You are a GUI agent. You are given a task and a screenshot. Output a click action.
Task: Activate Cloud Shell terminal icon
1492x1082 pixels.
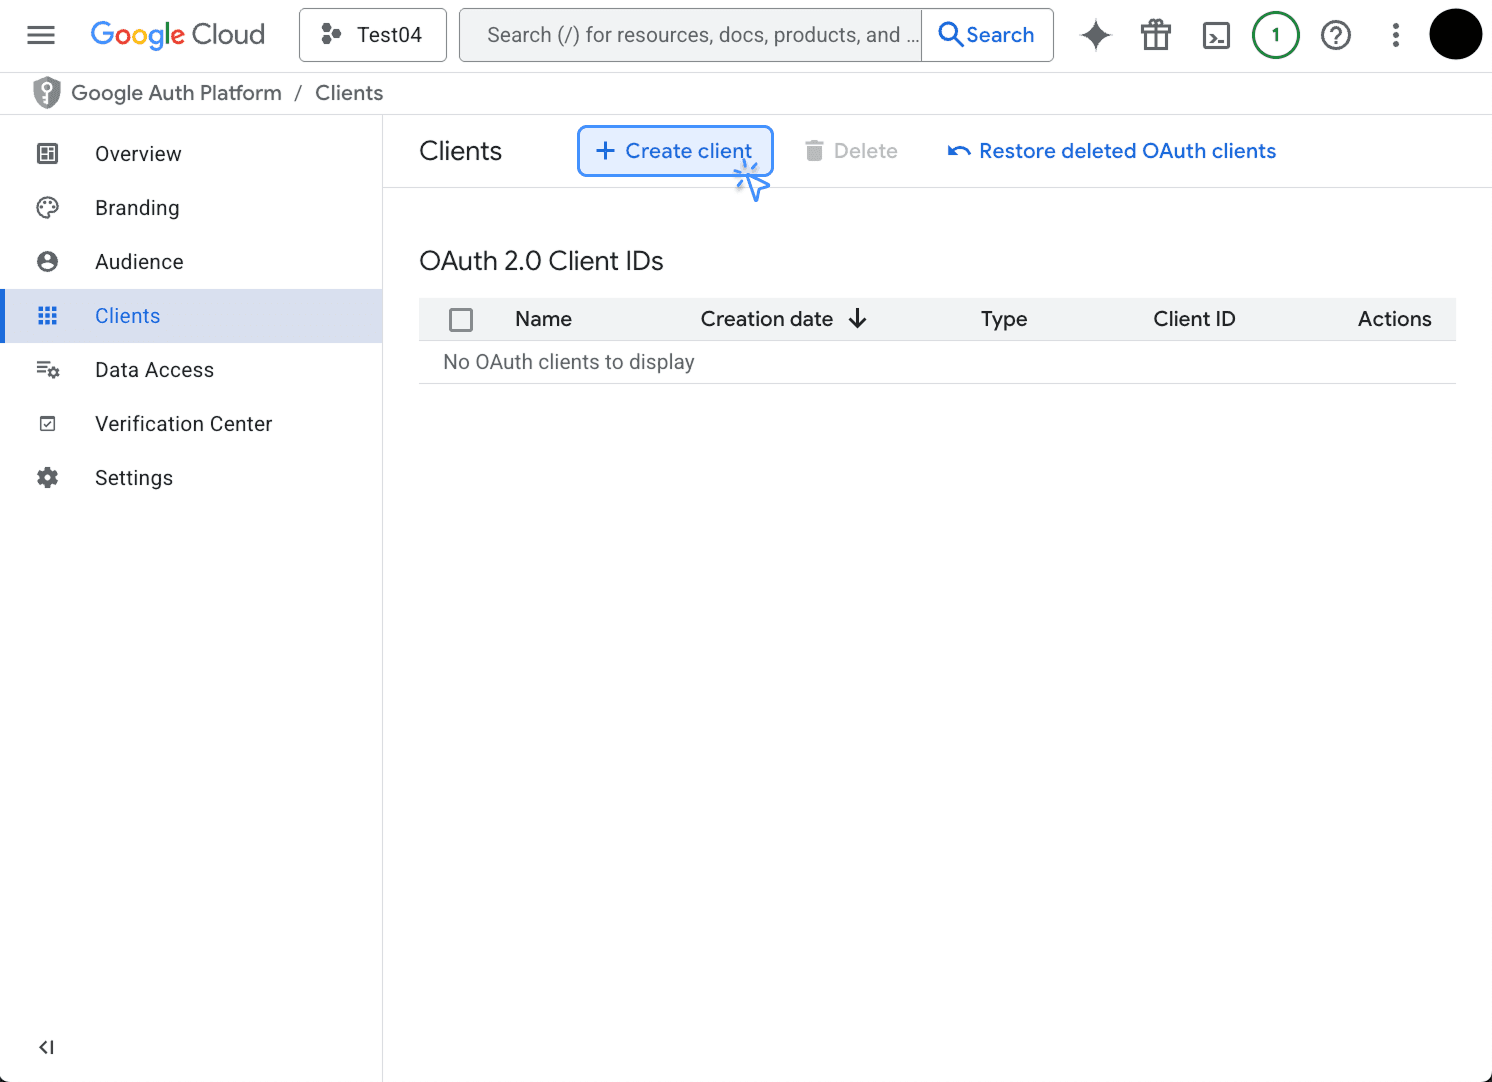[1216, 36]
